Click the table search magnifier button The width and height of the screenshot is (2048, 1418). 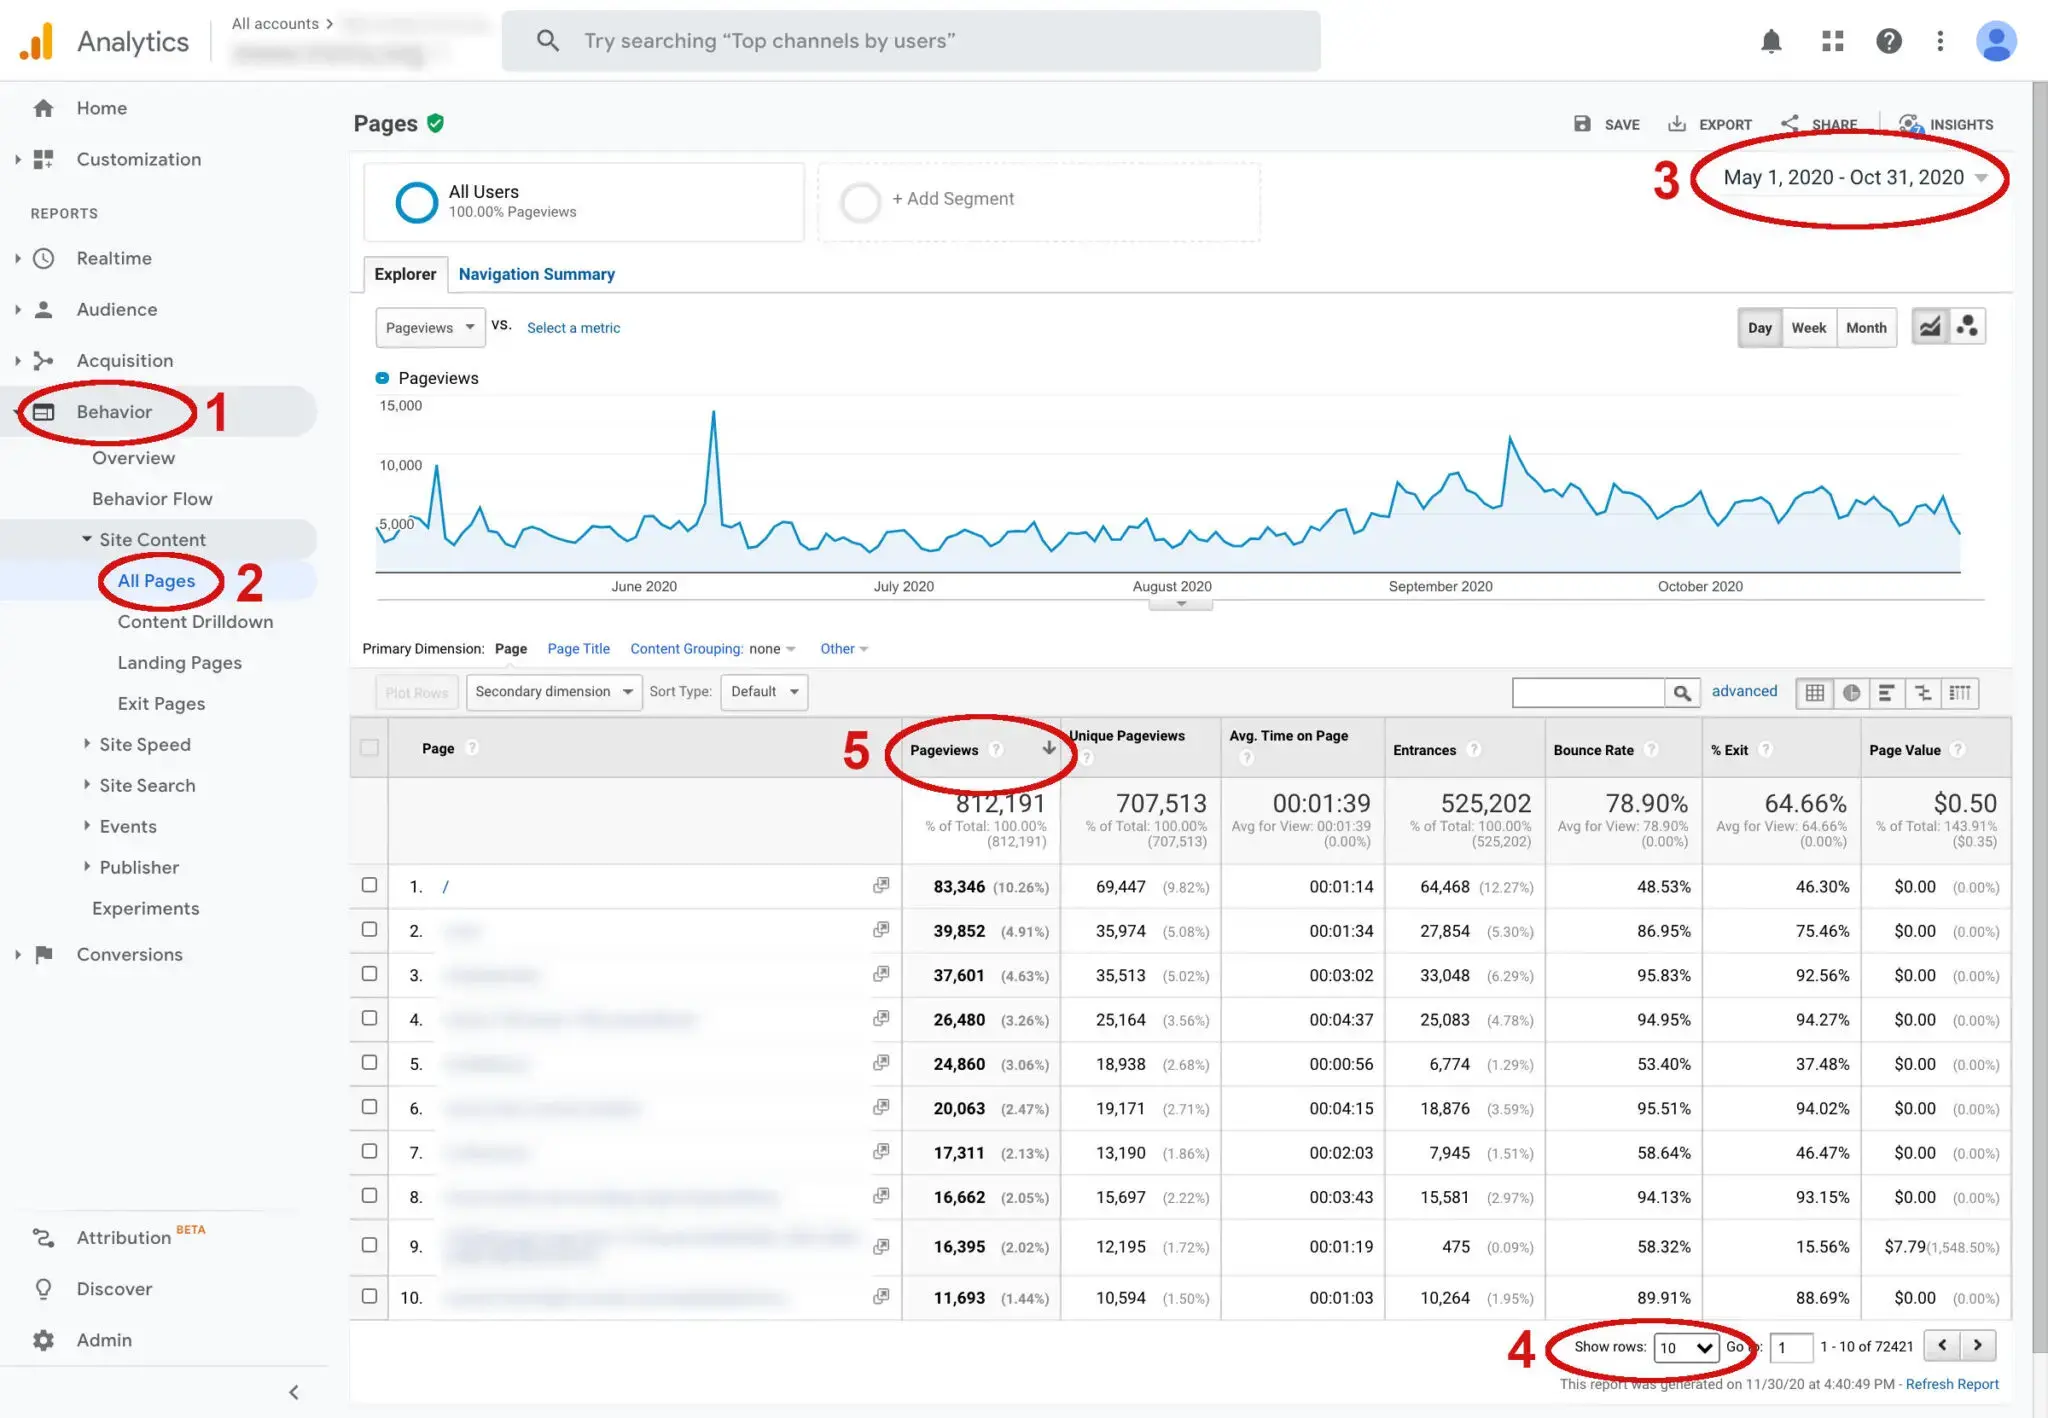click(1682, 692)
